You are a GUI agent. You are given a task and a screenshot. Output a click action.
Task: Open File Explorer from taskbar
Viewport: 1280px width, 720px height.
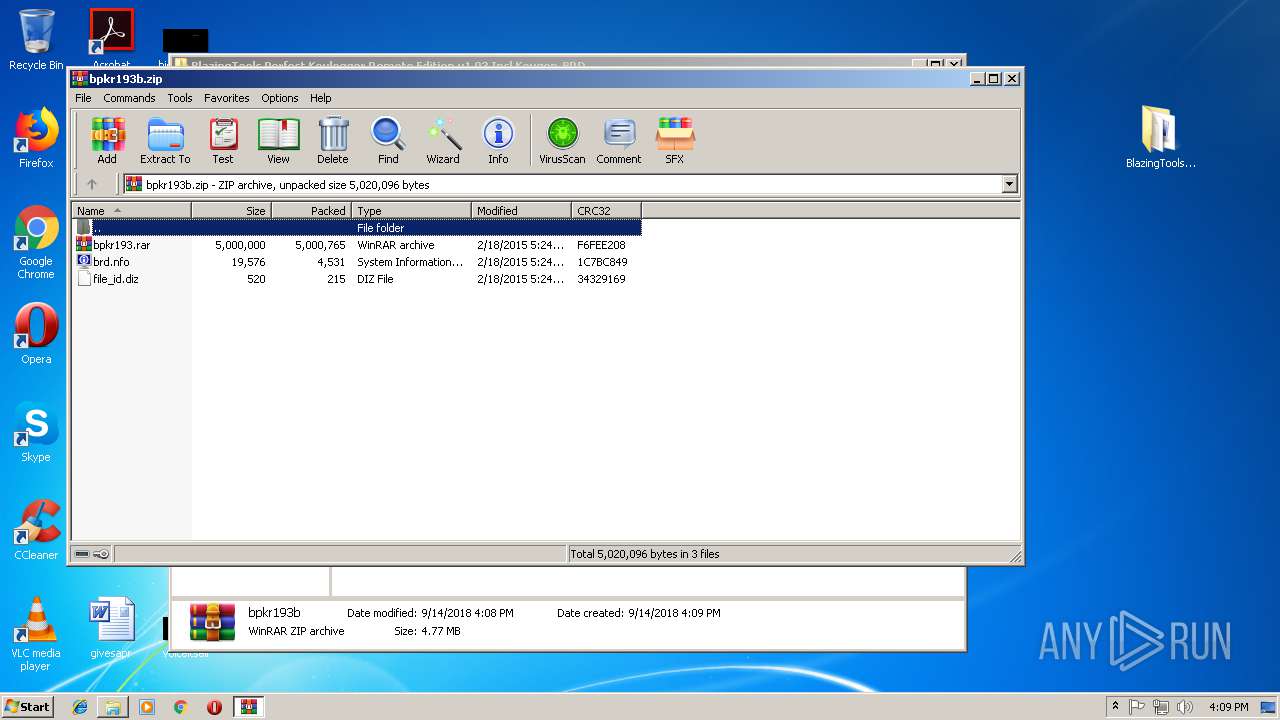point(113,707)
